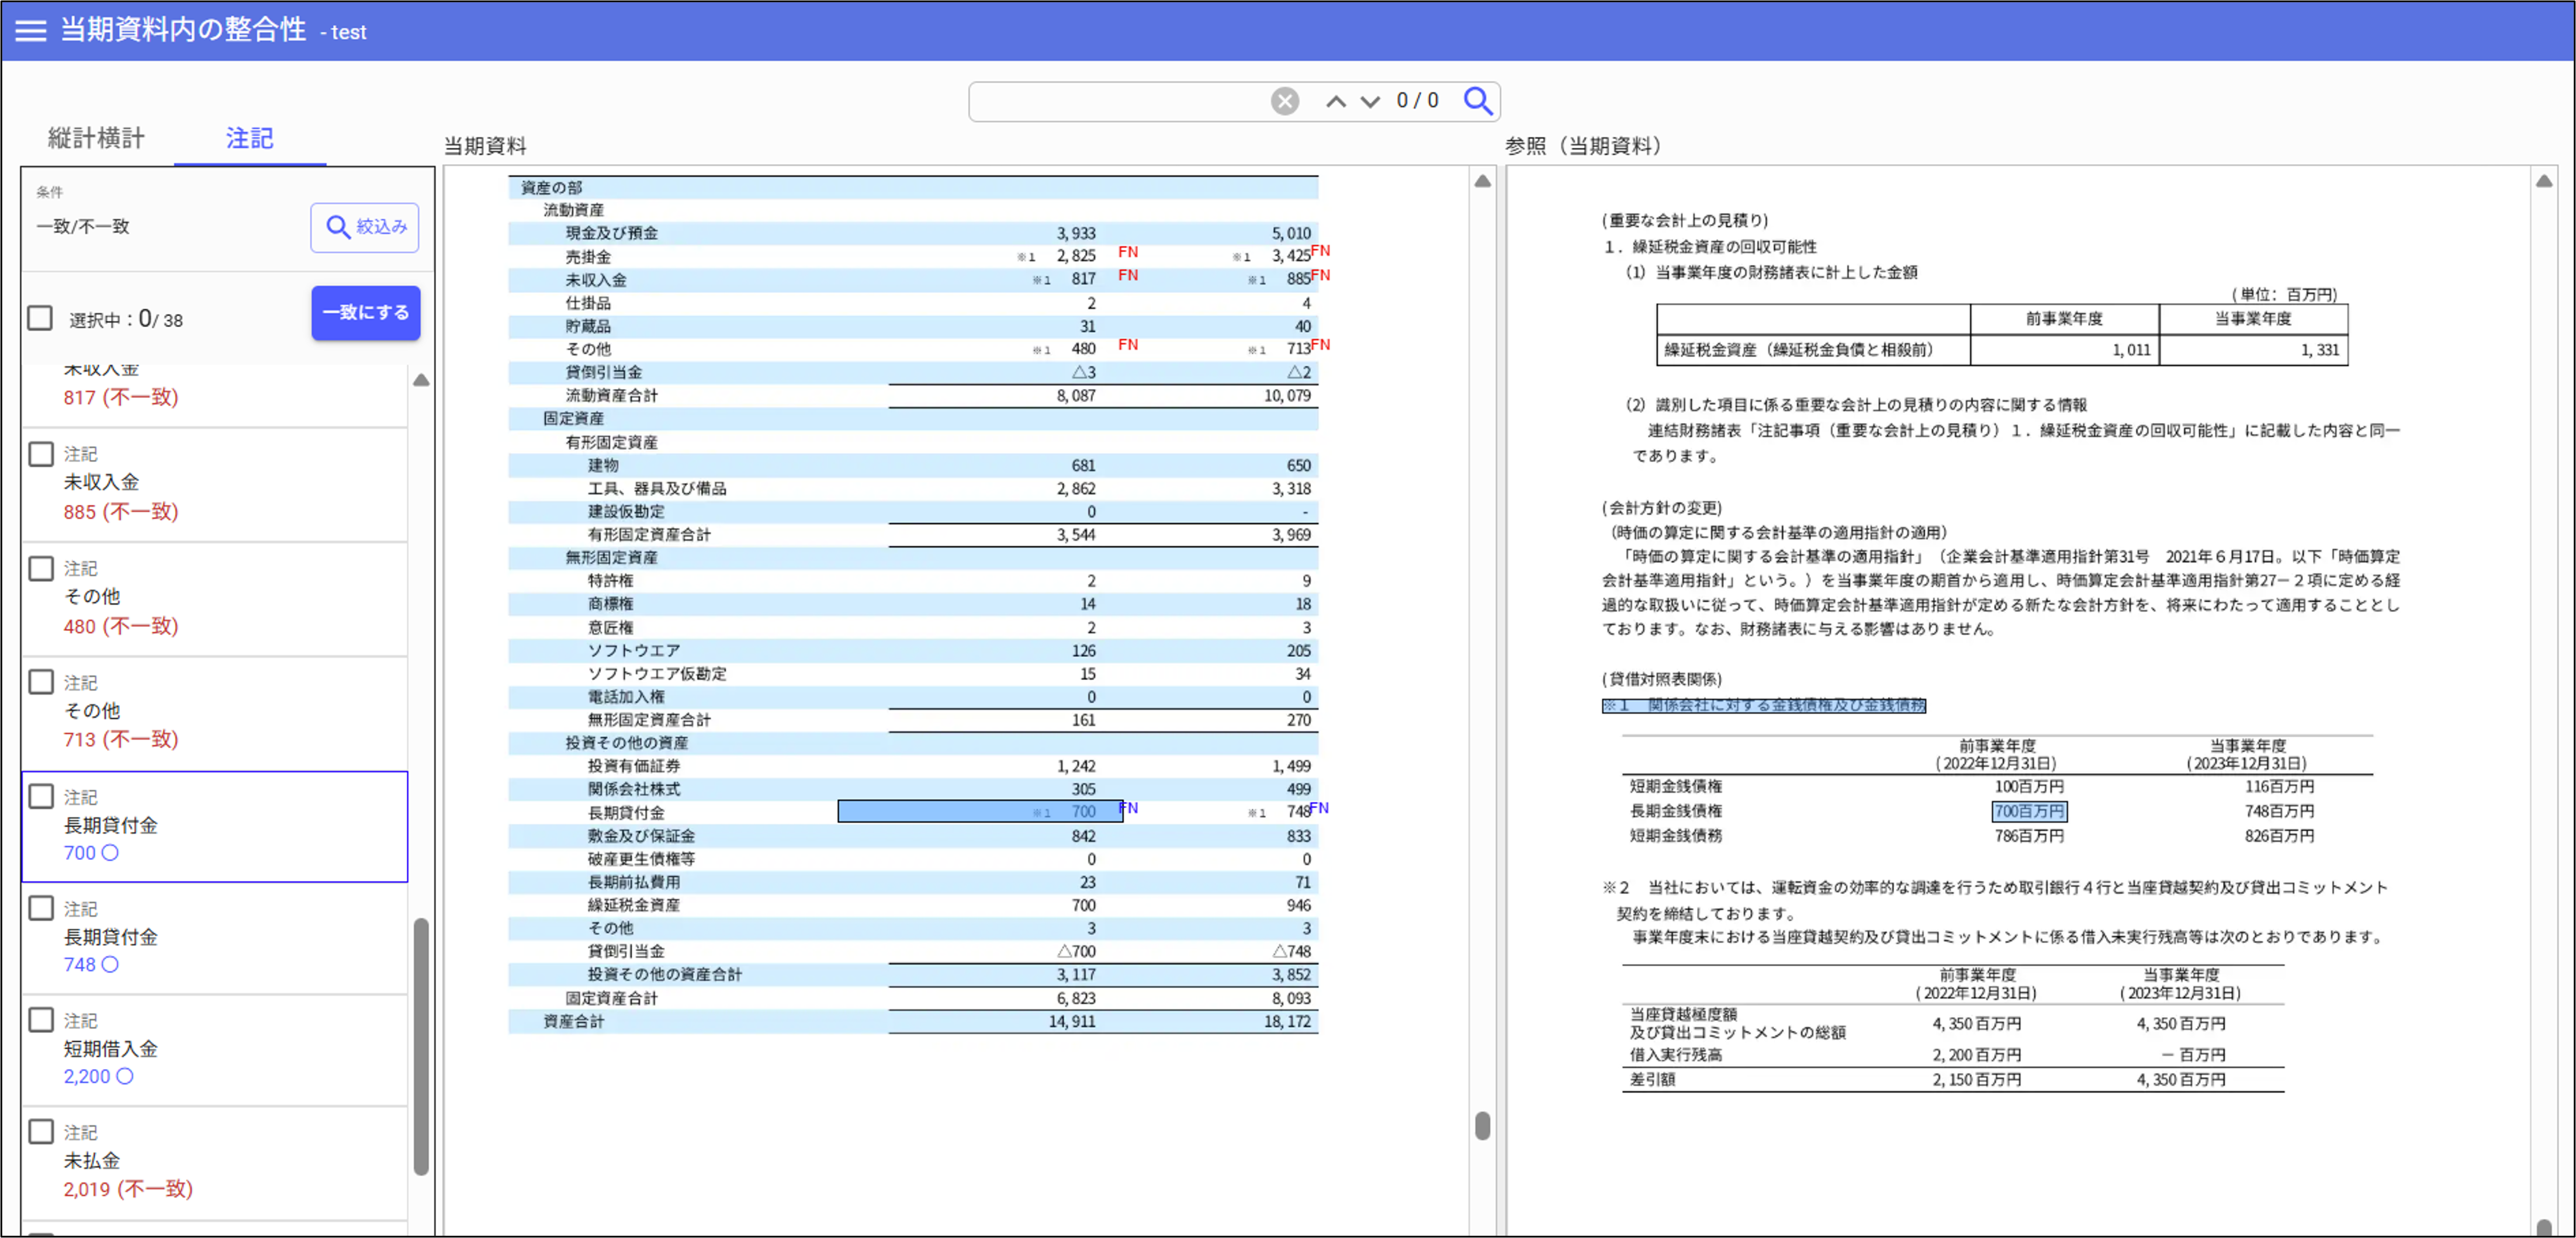2576x1238 pixels.
Task: Go to previous search result arrow
Action: point(1335,101)
